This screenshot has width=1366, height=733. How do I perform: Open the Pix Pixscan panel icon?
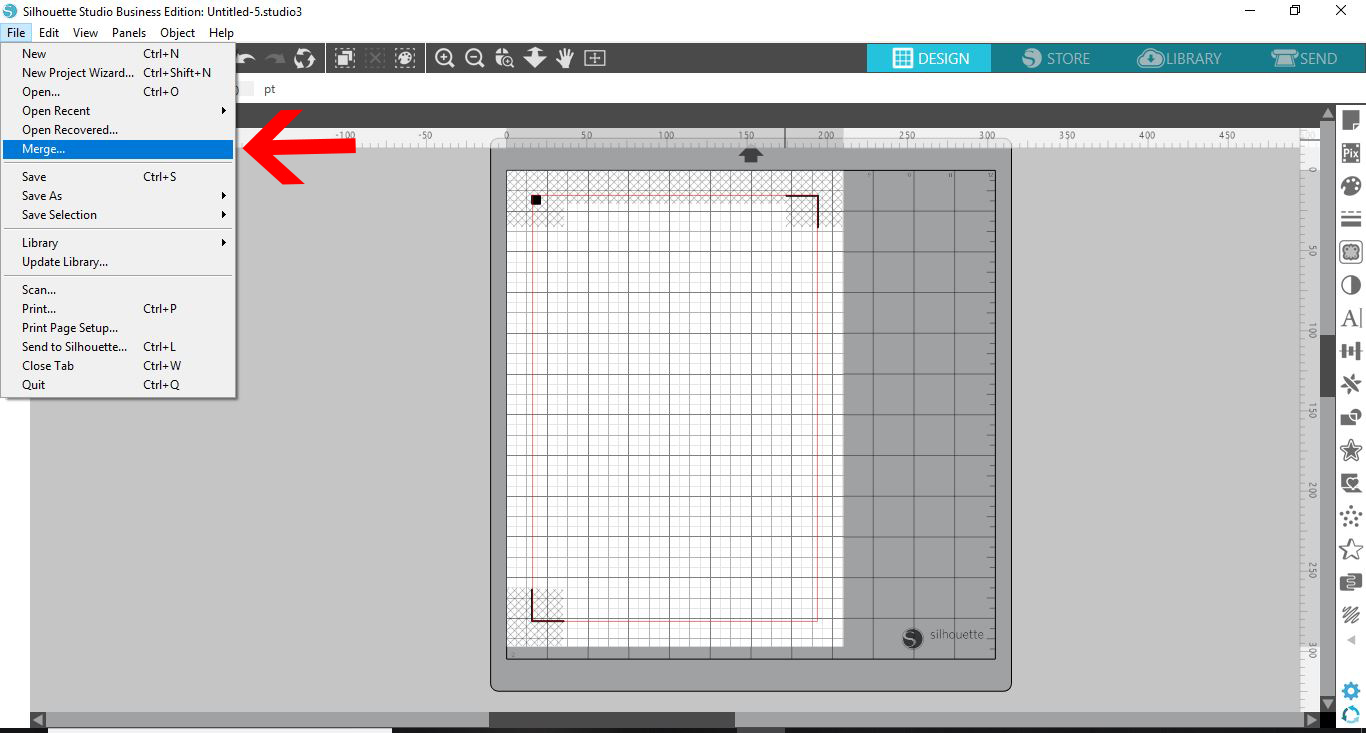coord(1351,153)
